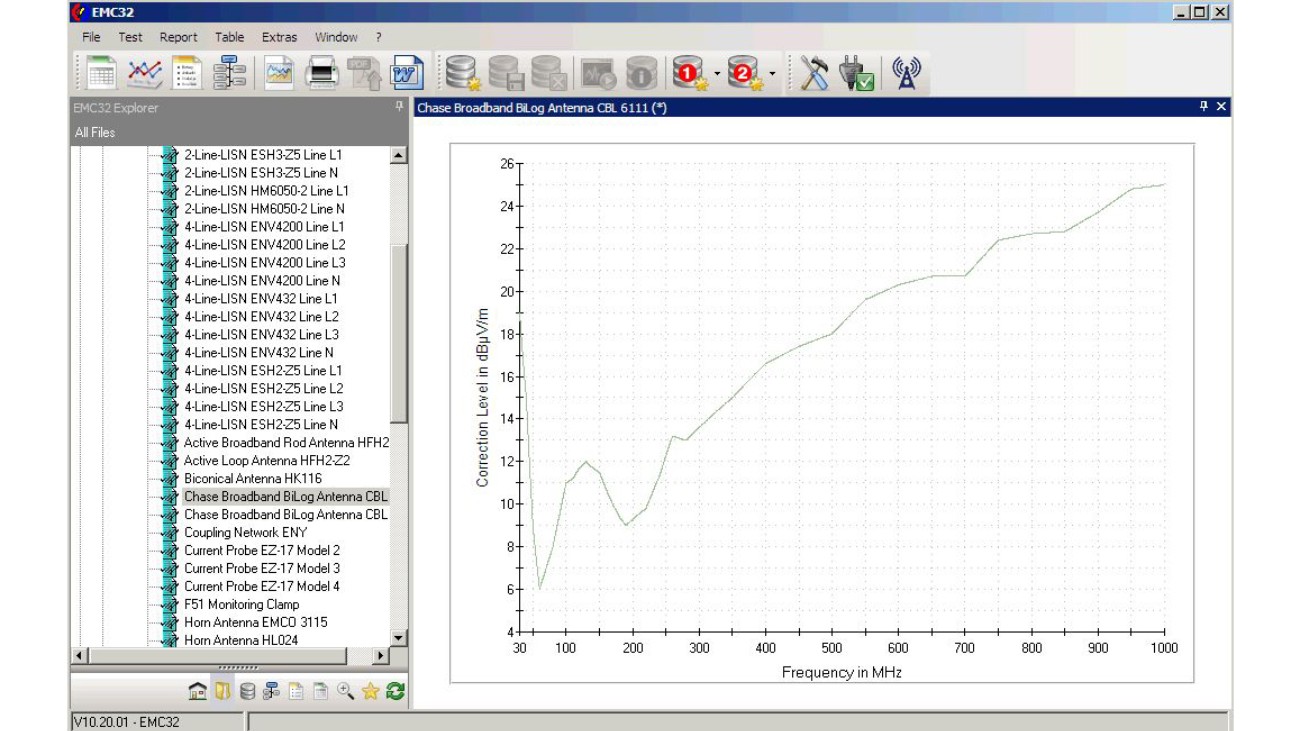This screenshot has height=731, width=1300.
Task: Select the folder icon in the Explorer bottom bar
Action: (223, 691)
